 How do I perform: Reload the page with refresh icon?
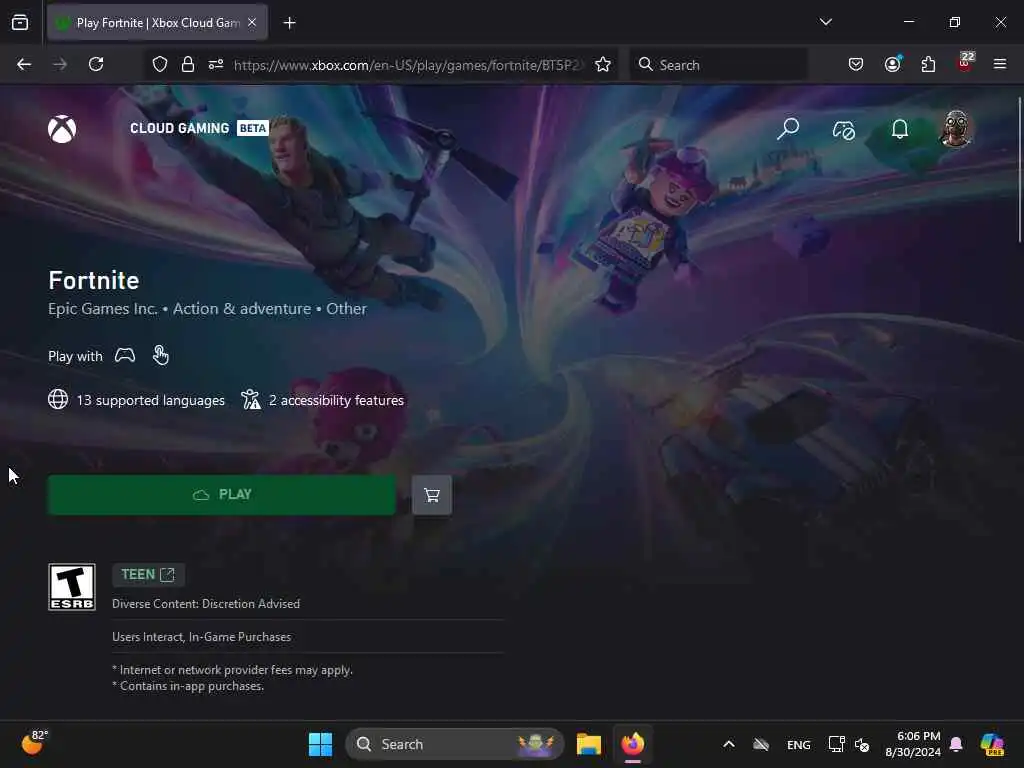[x=96, y=64]
